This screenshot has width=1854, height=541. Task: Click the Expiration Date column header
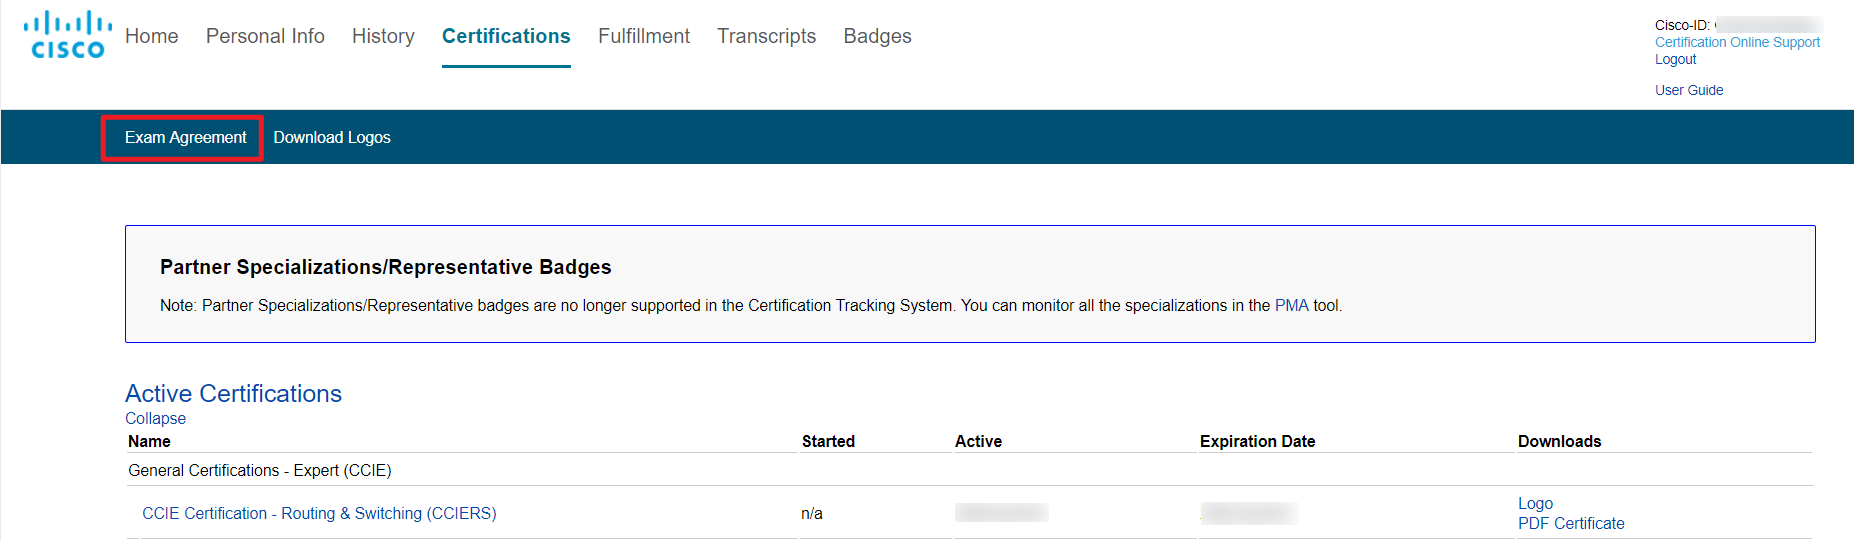[x=1257, y=441]
